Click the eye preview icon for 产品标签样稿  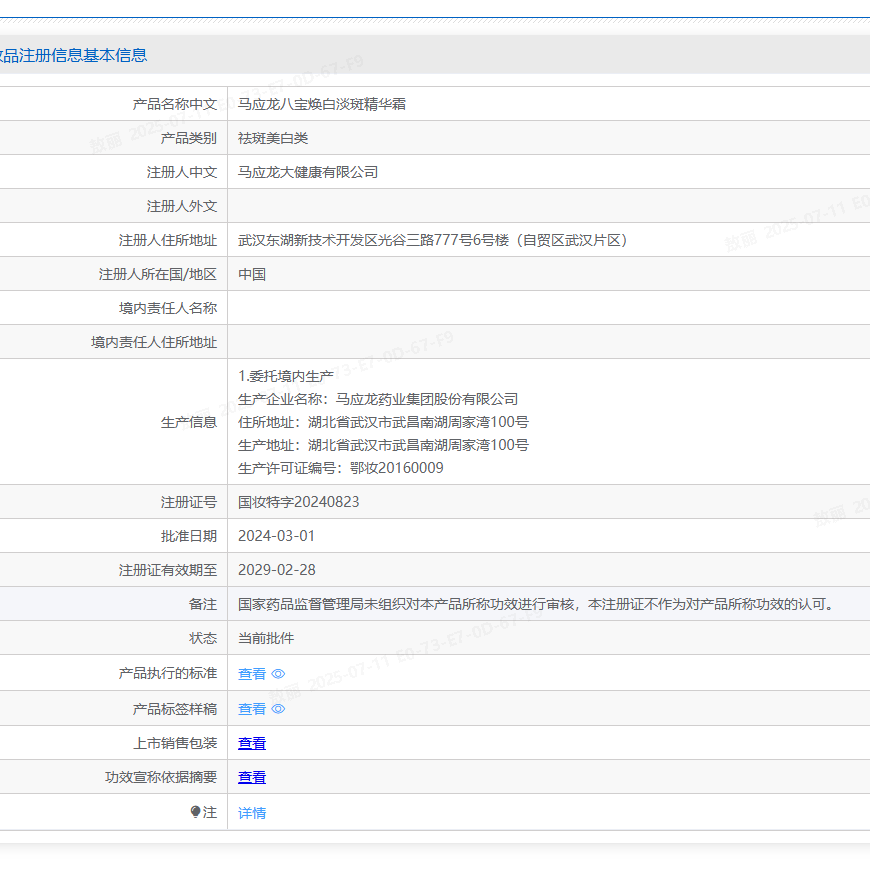pos(277,708)
